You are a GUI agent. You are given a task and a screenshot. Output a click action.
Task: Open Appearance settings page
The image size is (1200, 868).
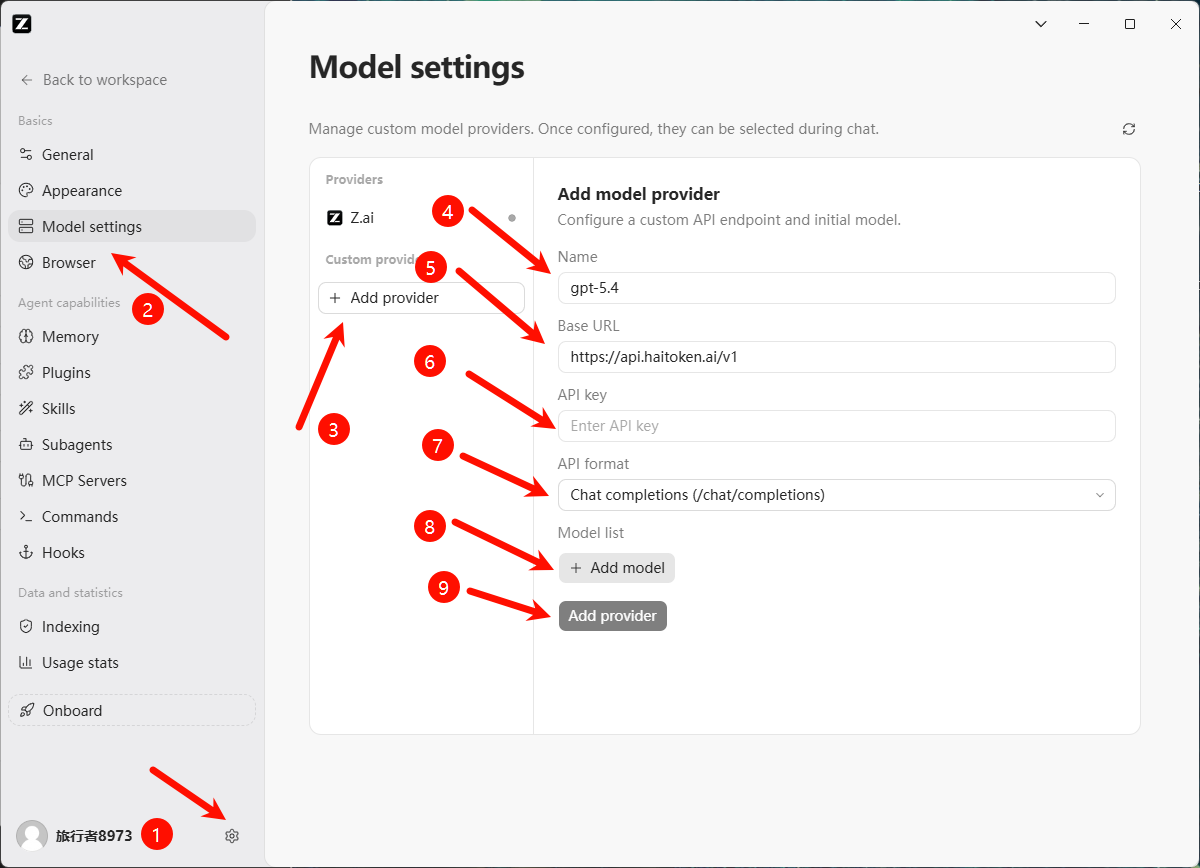click(132, 191)
